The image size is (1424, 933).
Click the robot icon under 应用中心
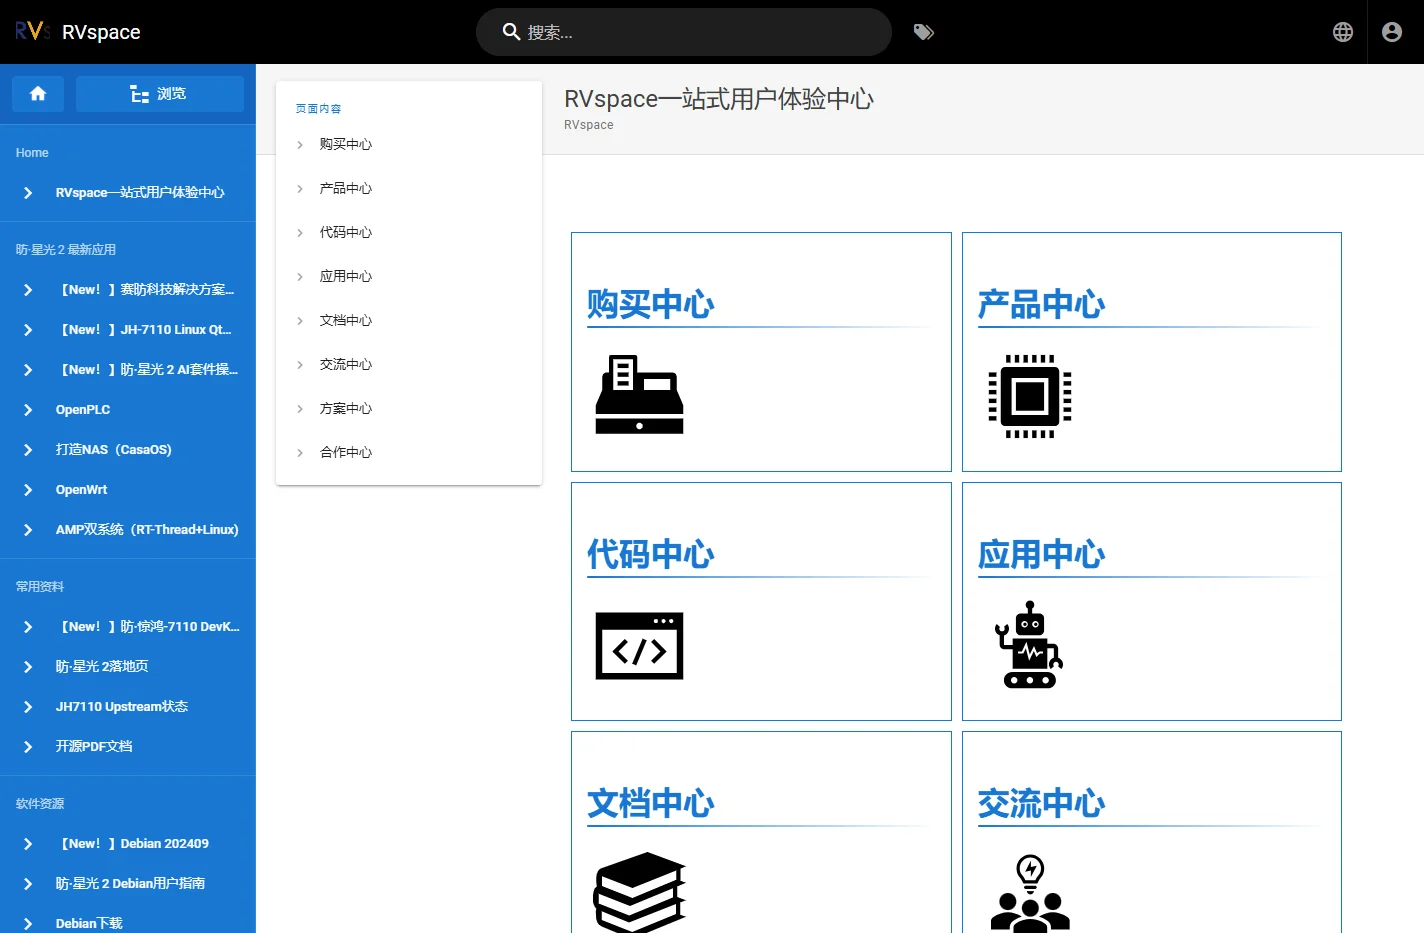pyautogui.click(x=1029, y=645)
